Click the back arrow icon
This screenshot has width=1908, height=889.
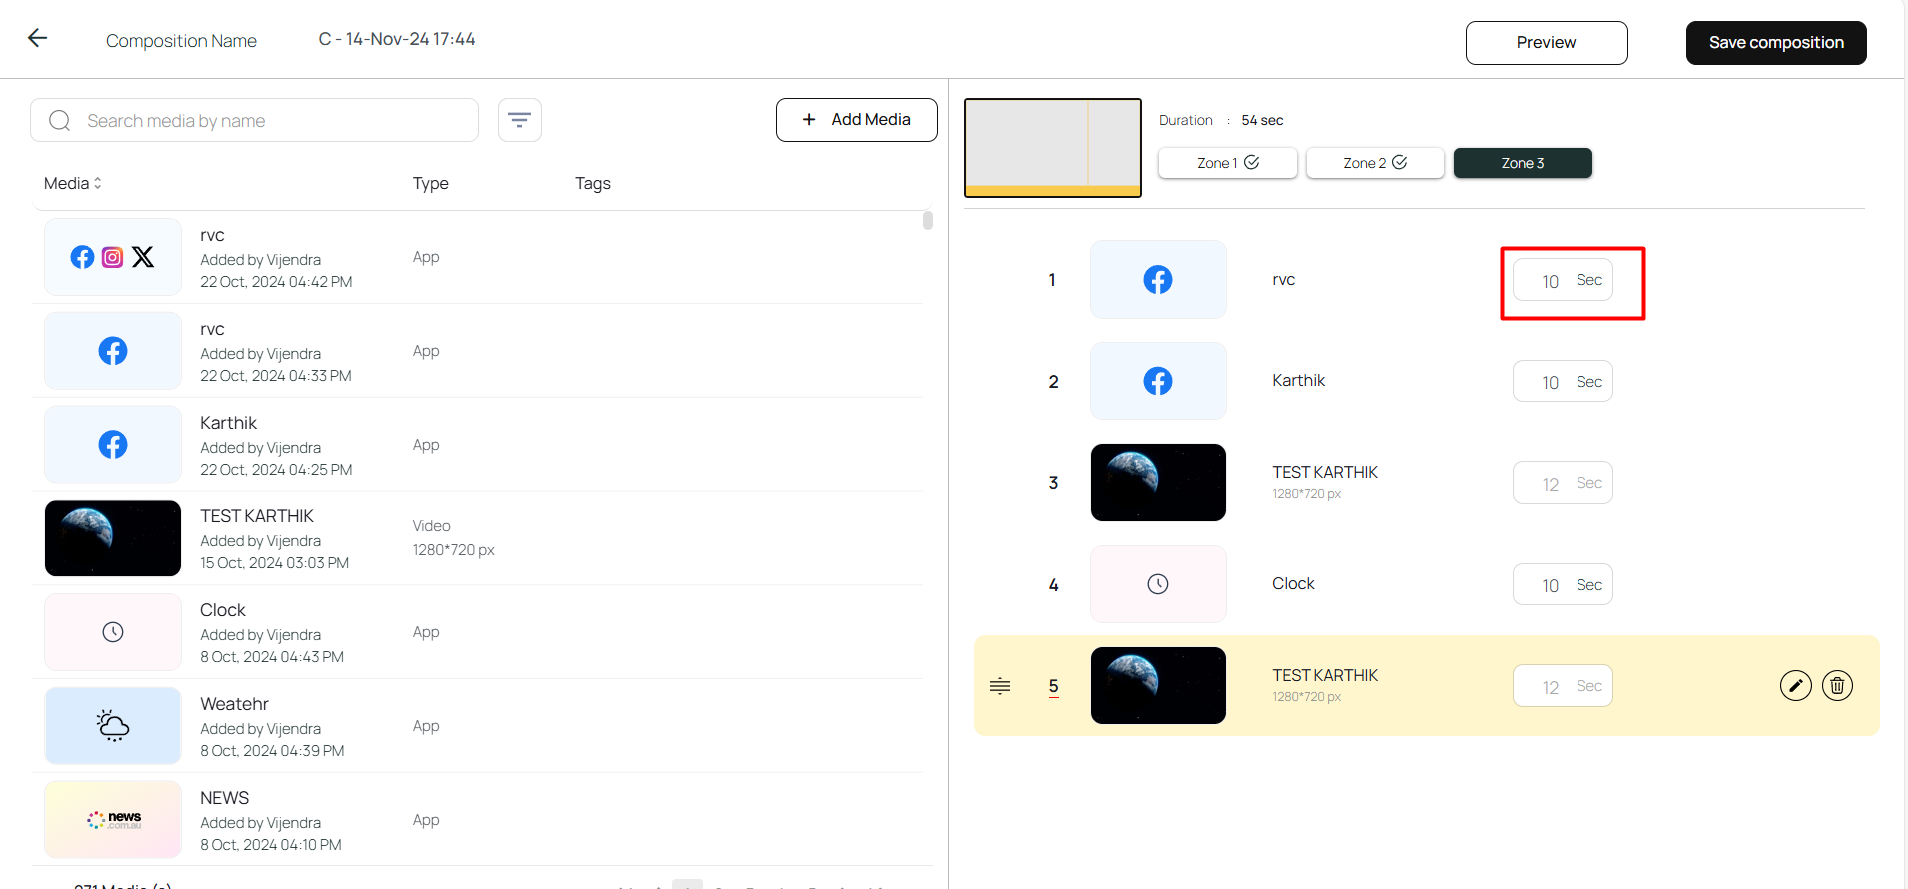pyautogui.click(x=38, y=38)
